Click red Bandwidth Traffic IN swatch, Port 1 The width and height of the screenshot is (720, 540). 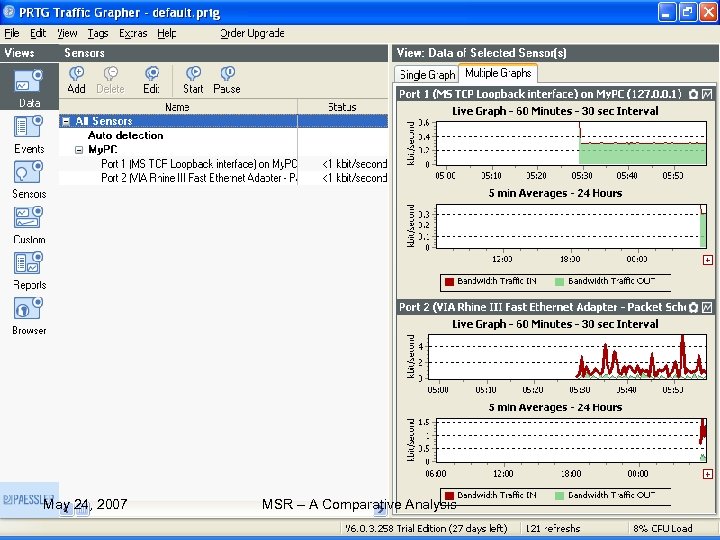[450, 281]
